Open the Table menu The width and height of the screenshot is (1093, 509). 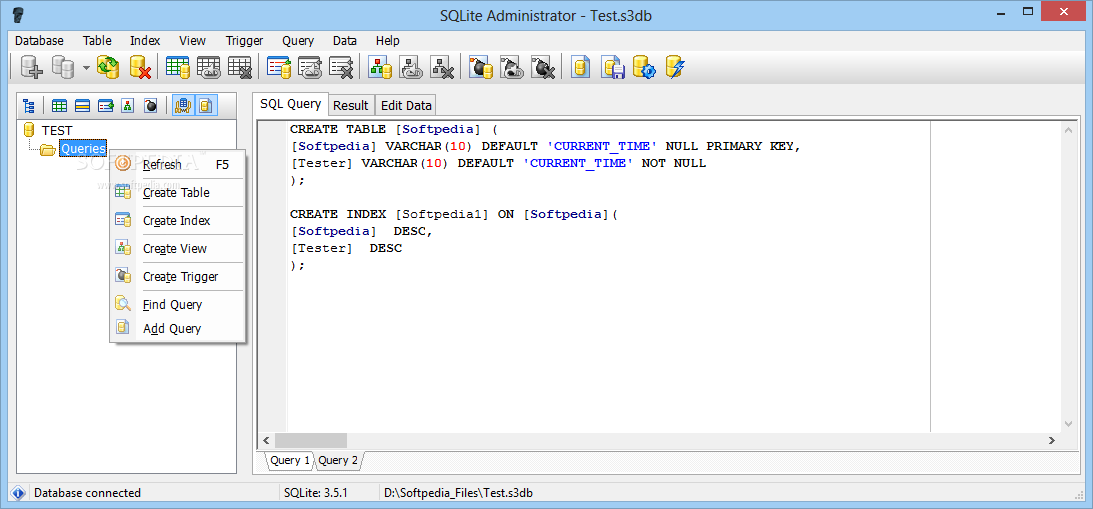click(97, 40)
